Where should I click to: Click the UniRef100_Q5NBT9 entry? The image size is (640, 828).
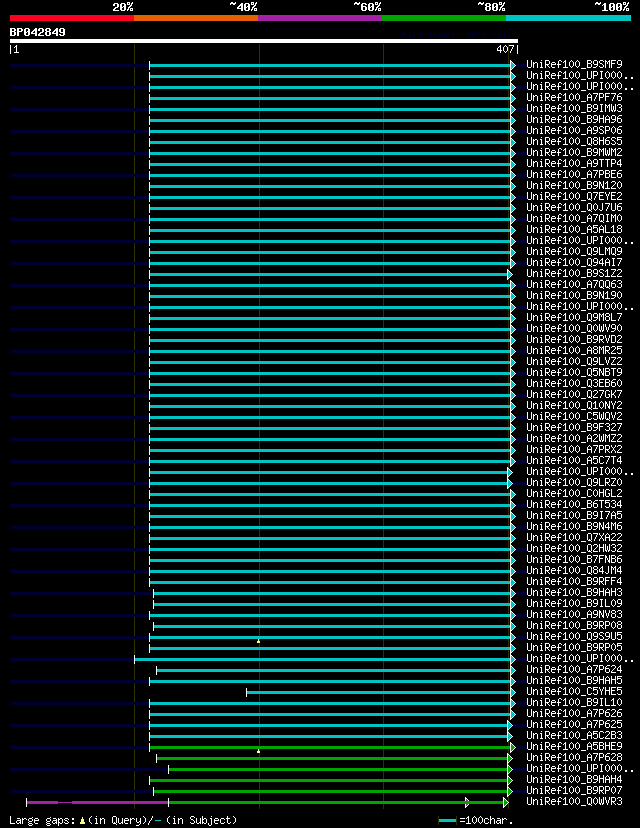[x=574, y=373]
